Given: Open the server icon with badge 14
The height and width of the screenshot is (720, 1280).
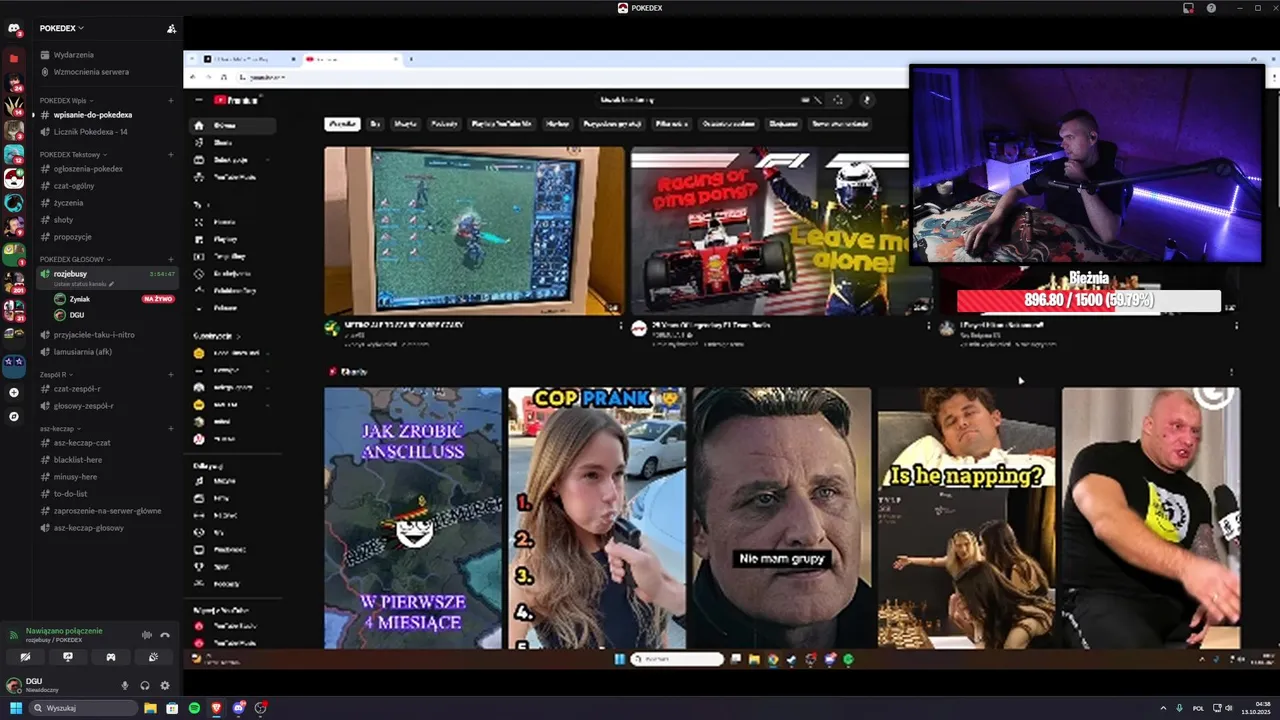Looking at the screenshot, I should coord(14,106).
